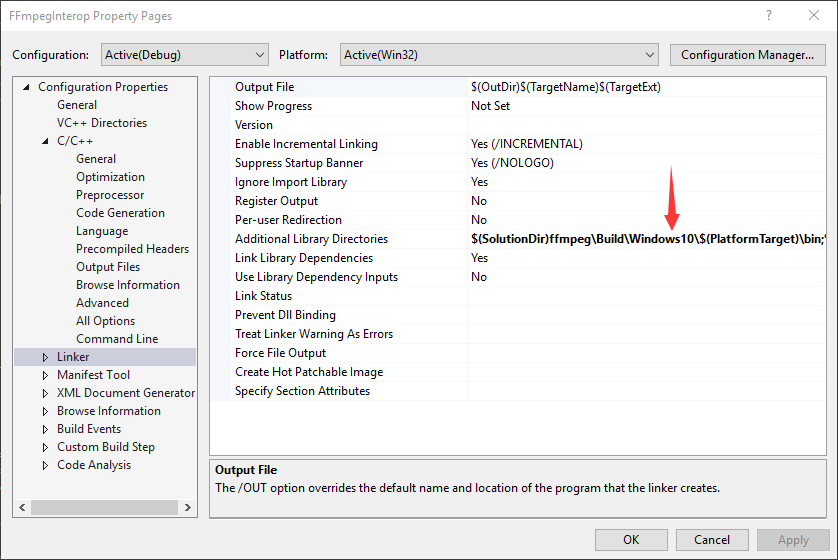Expand the Manifest Tool node
Screen dimensions: 838x560
click(45, 375)
